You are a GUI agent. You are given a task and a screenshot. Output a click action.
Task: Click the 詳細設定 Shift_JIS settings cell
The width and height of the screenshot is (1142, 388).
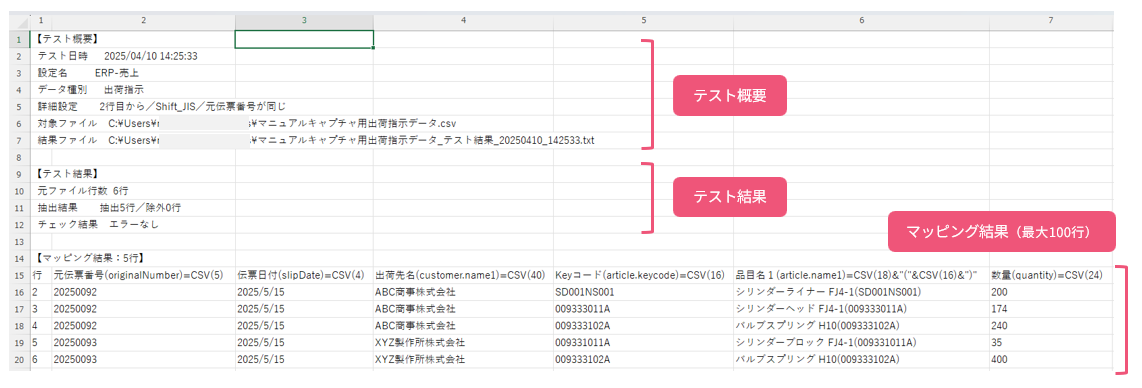click(162, 106)
